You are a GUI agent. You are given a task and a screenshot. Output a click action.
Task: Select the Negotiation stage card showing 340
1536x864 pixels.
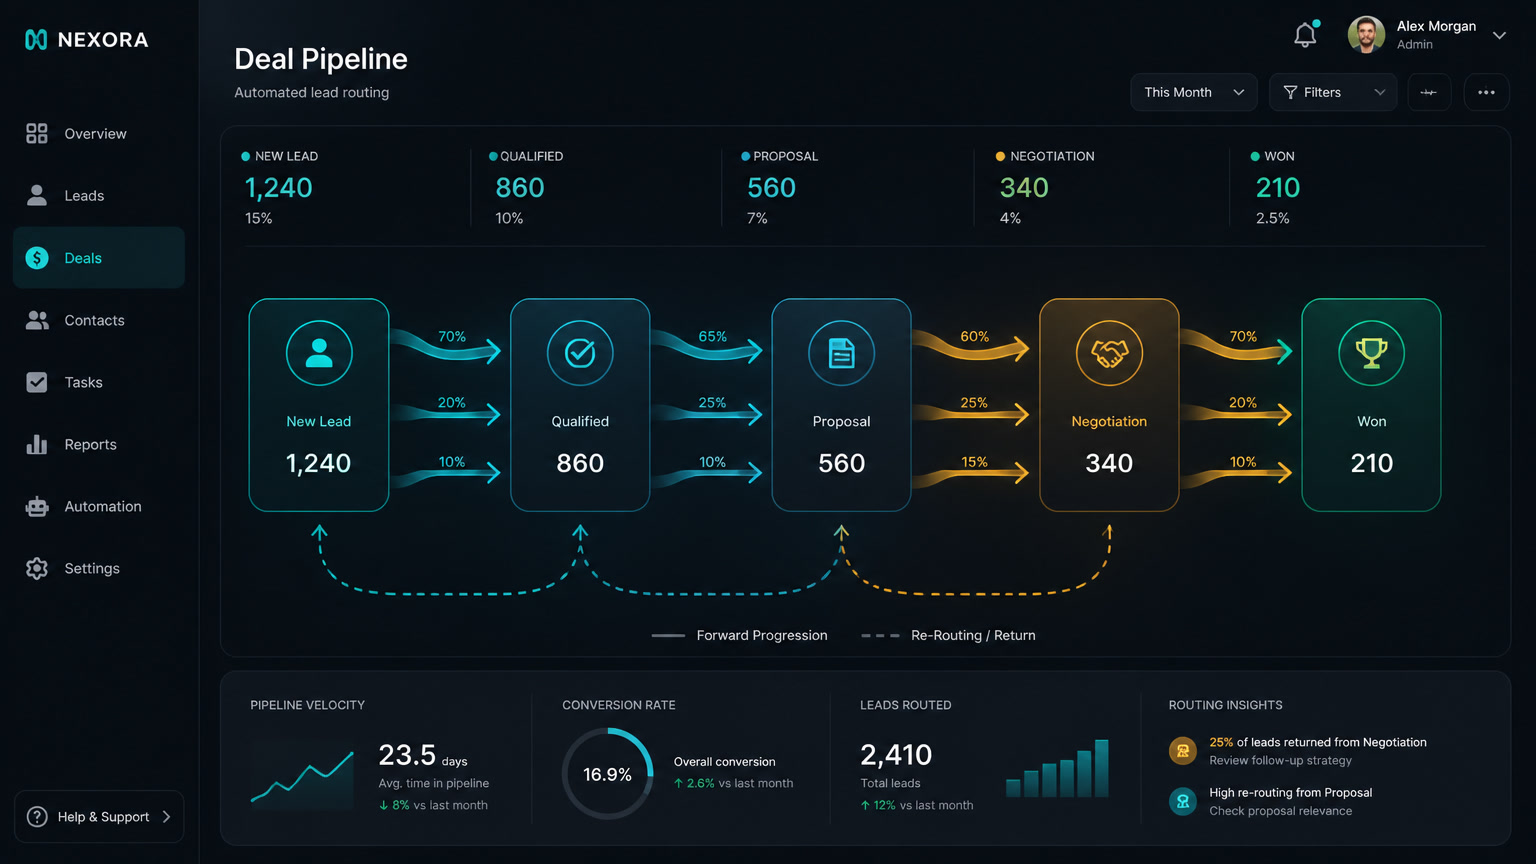point(1109,405)
